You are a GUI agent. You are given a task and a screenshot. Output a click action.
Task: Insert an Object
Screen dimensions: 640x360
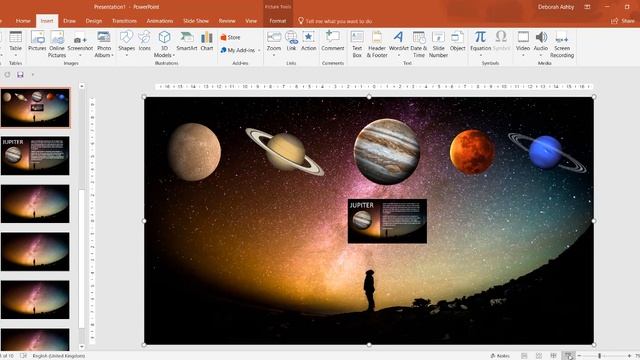pos(457,41)
